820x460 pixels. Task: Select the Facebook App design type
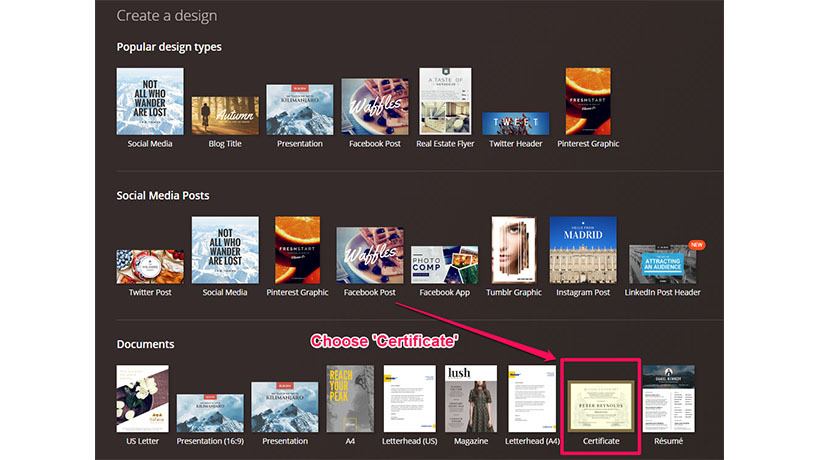(x=445, y=265)
